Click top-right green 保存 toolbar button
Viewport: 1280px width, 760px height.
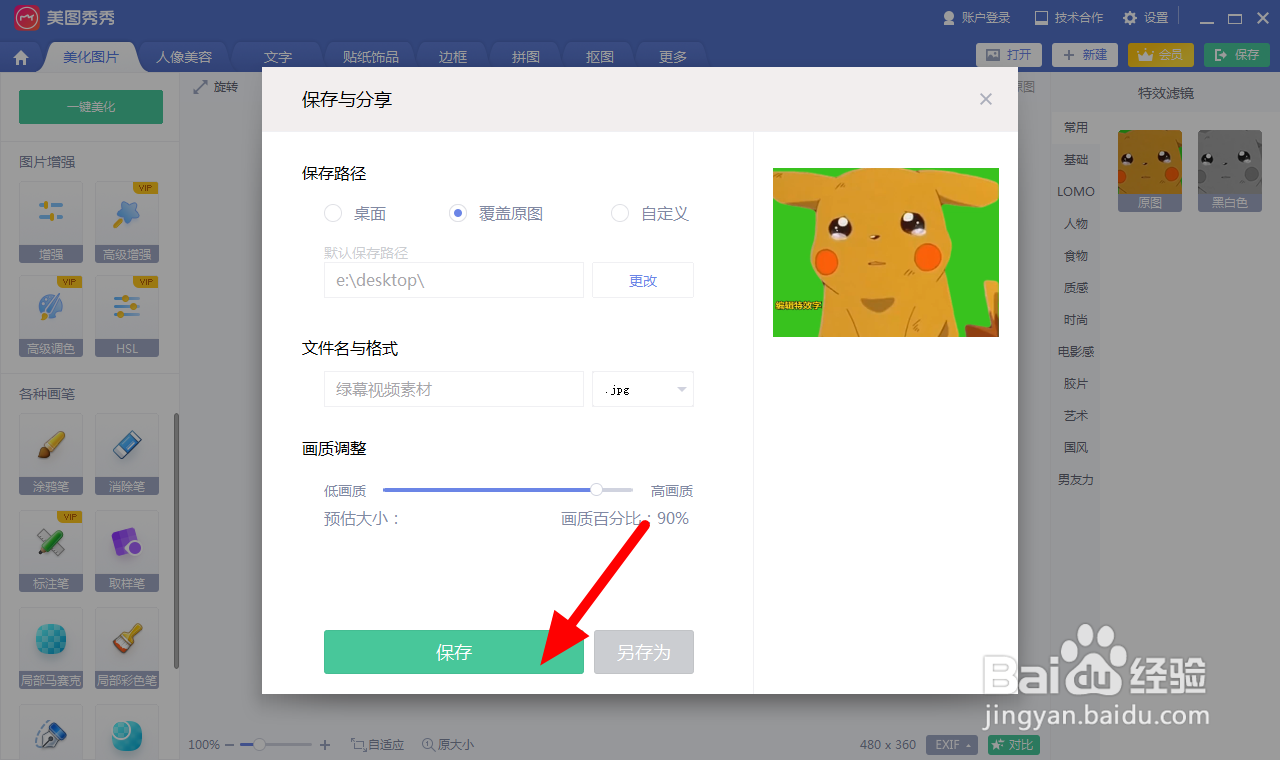pos(1237,55)
